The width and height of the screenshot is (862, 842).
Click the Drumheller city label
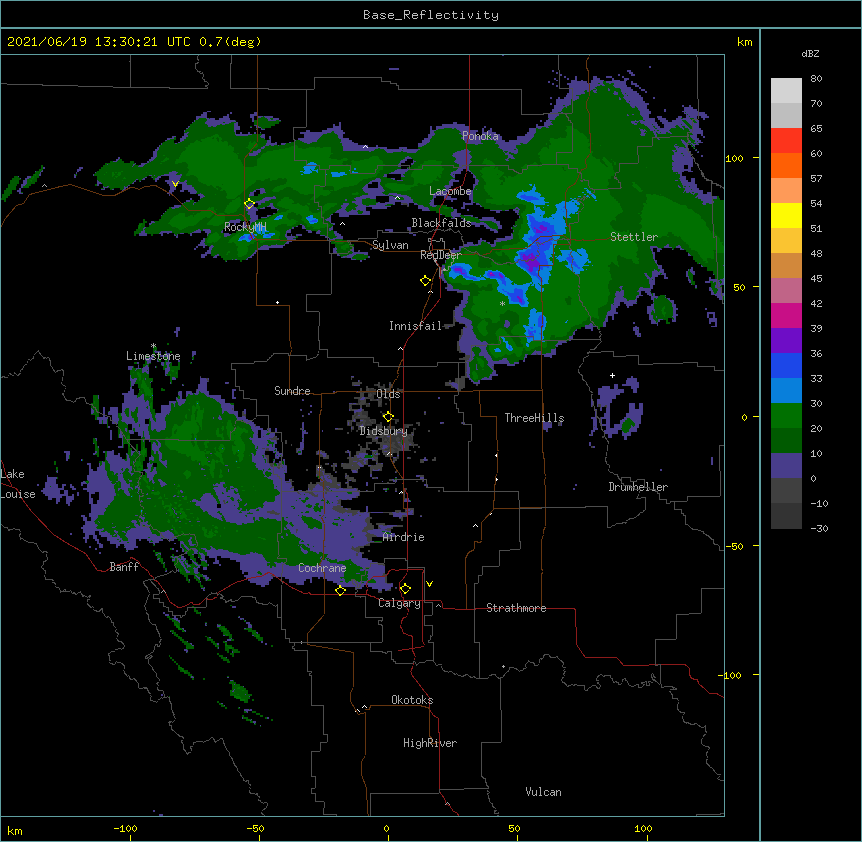(638, 487)
